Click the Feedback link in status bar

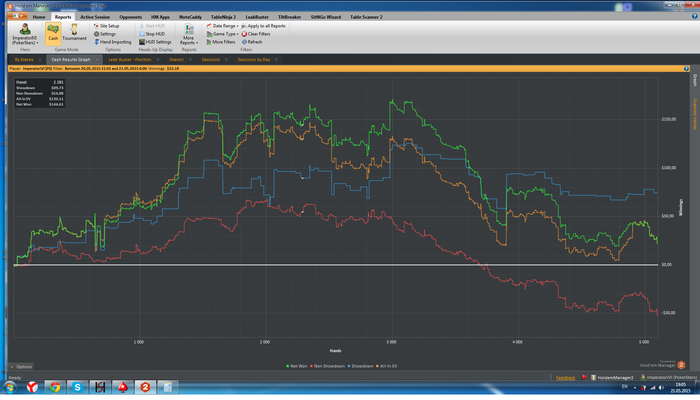point(566,378)
